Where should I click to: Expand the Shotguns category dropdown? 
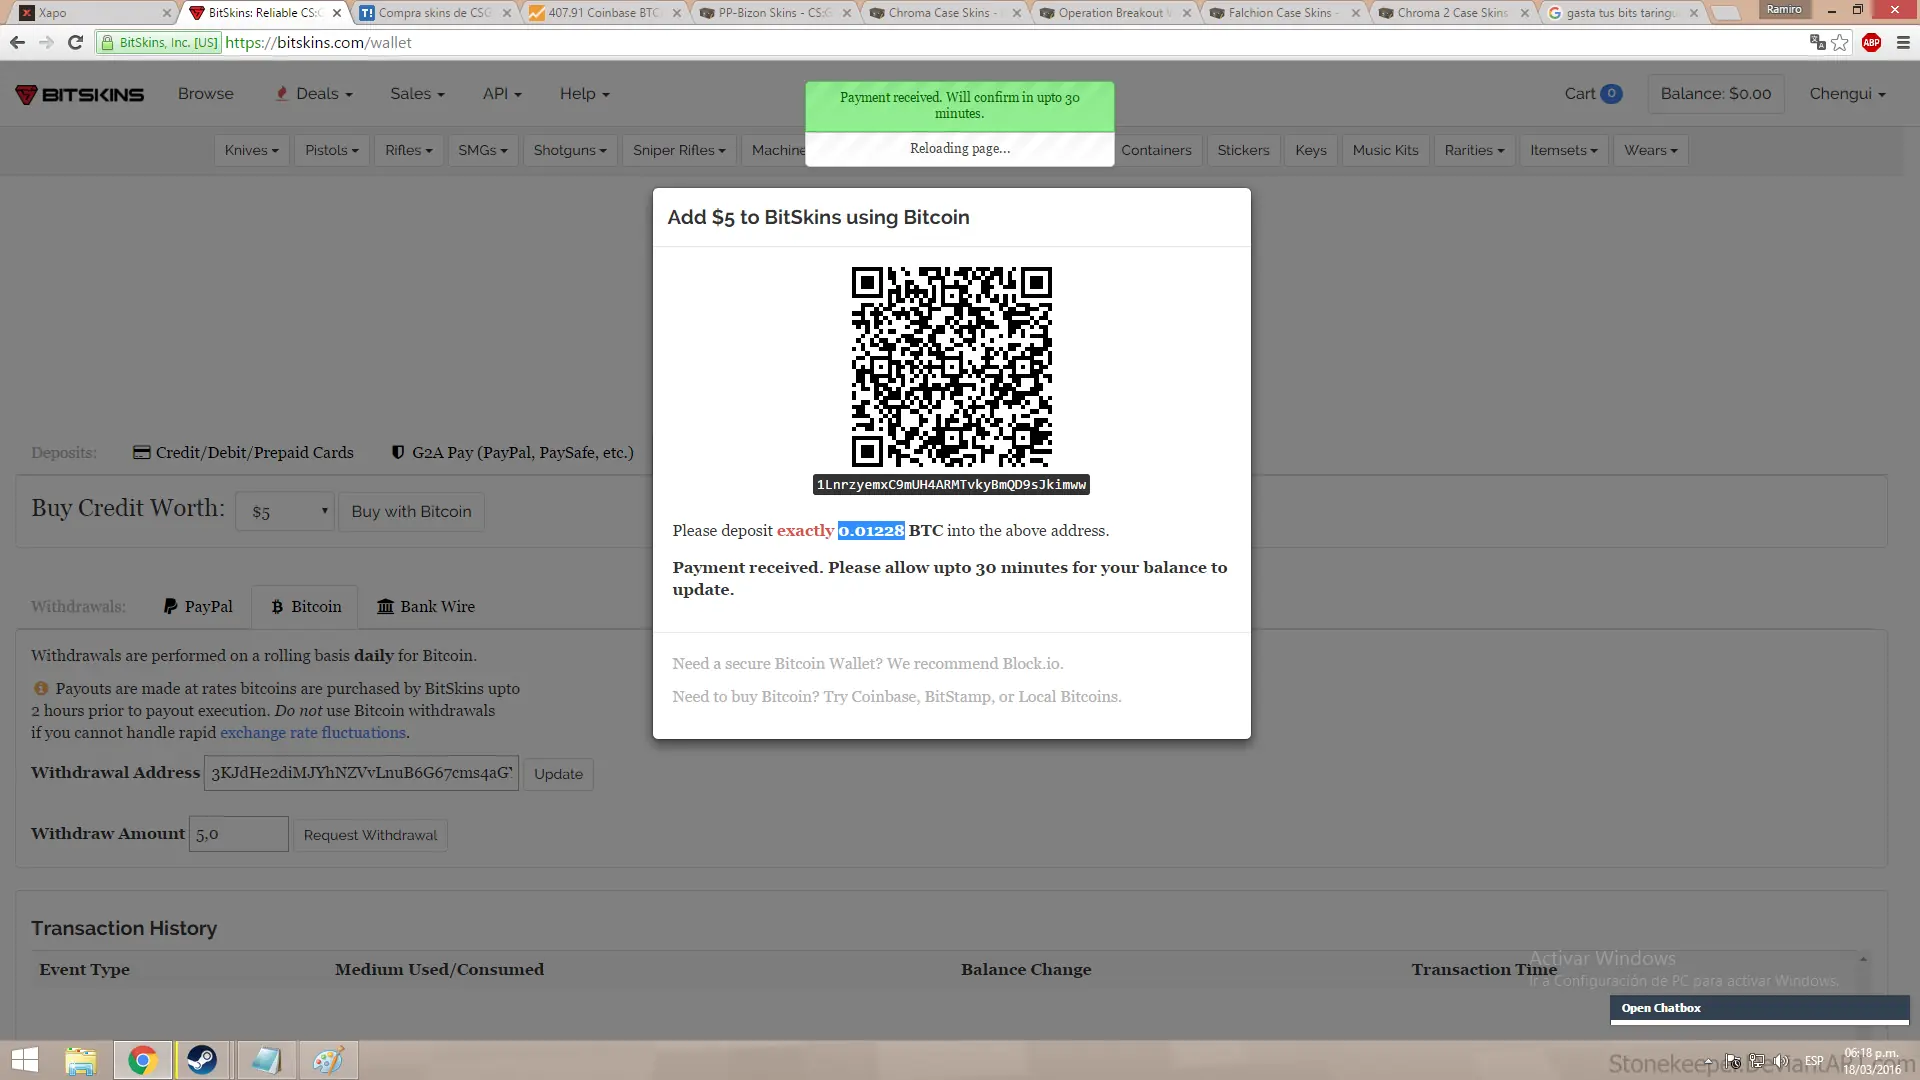point(570,150)
